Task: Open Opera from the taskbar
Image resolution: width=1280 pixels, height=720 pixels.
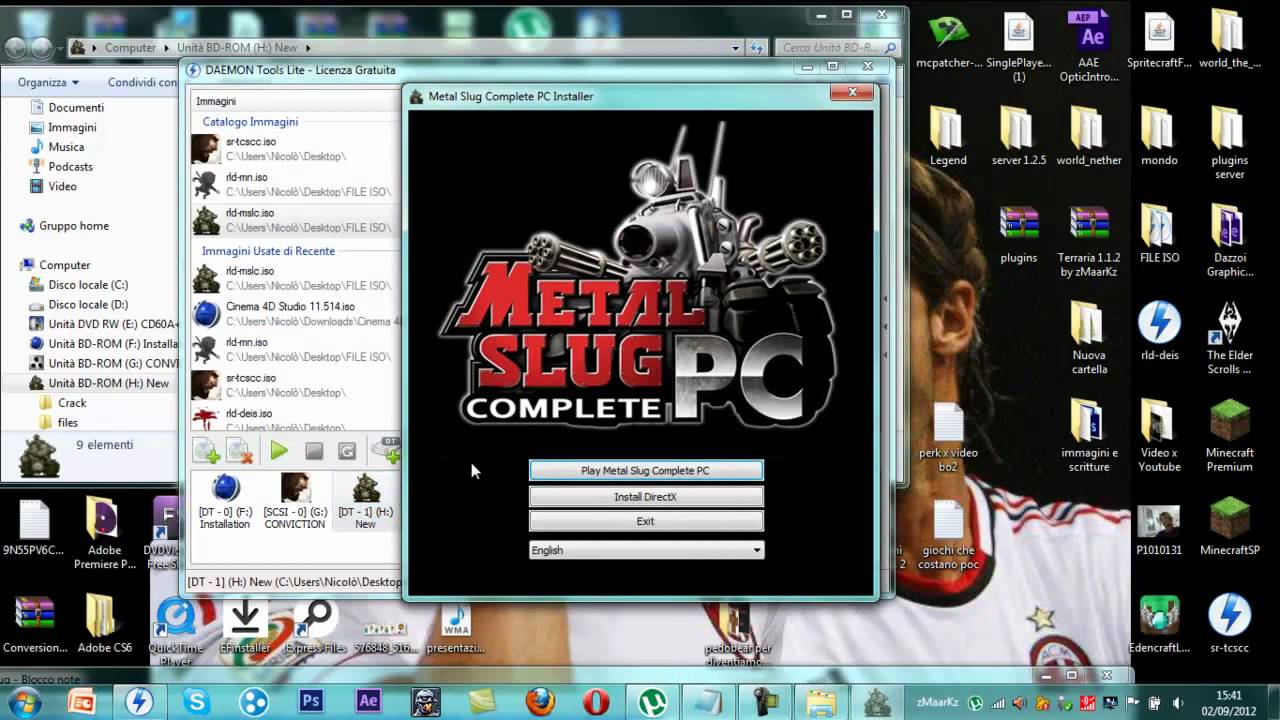Action: click(597, 701)
